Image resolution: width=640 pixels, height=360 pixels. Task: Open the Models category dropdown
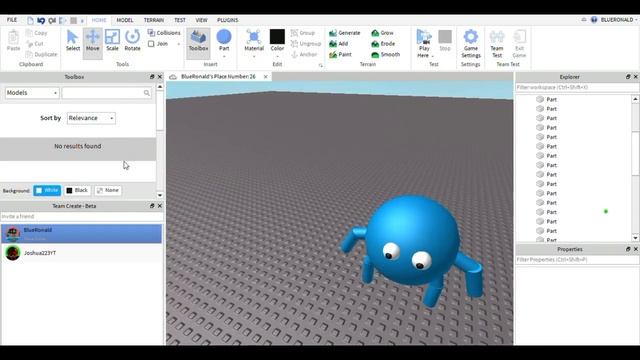32,93
